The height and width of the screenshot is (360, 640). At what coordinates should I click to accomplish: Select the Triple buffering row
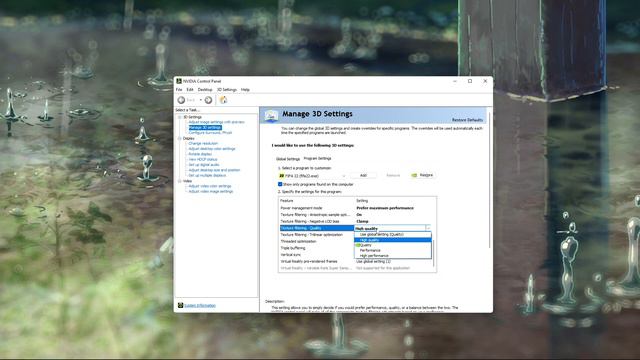tap(317, 248)
